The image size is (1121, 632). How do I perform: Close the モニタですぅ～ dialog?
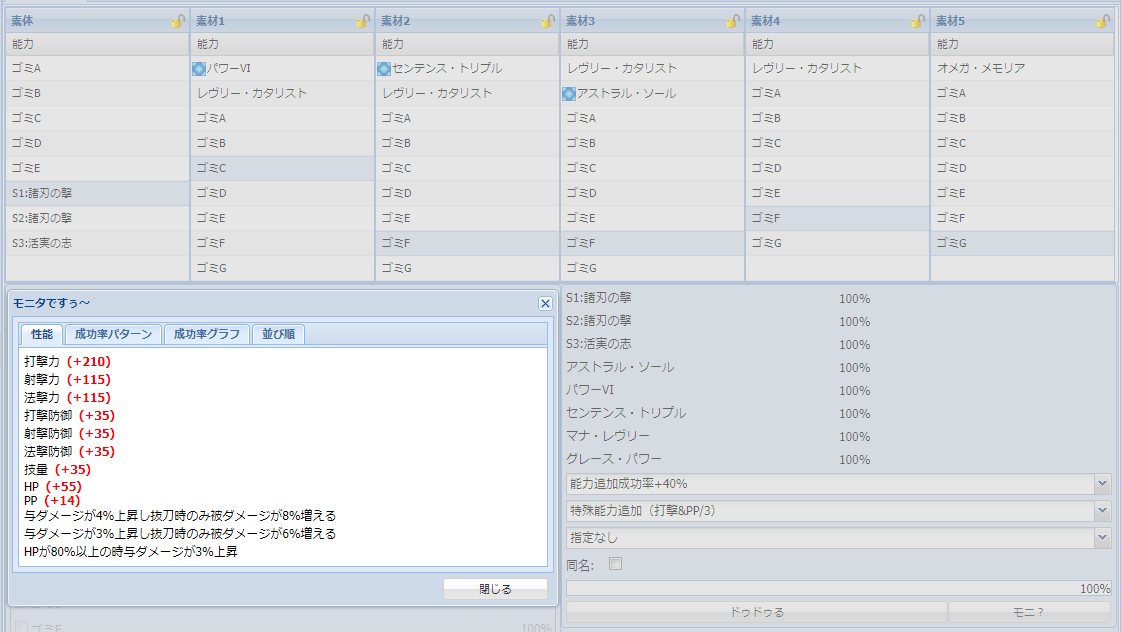(x=545, y=303)
